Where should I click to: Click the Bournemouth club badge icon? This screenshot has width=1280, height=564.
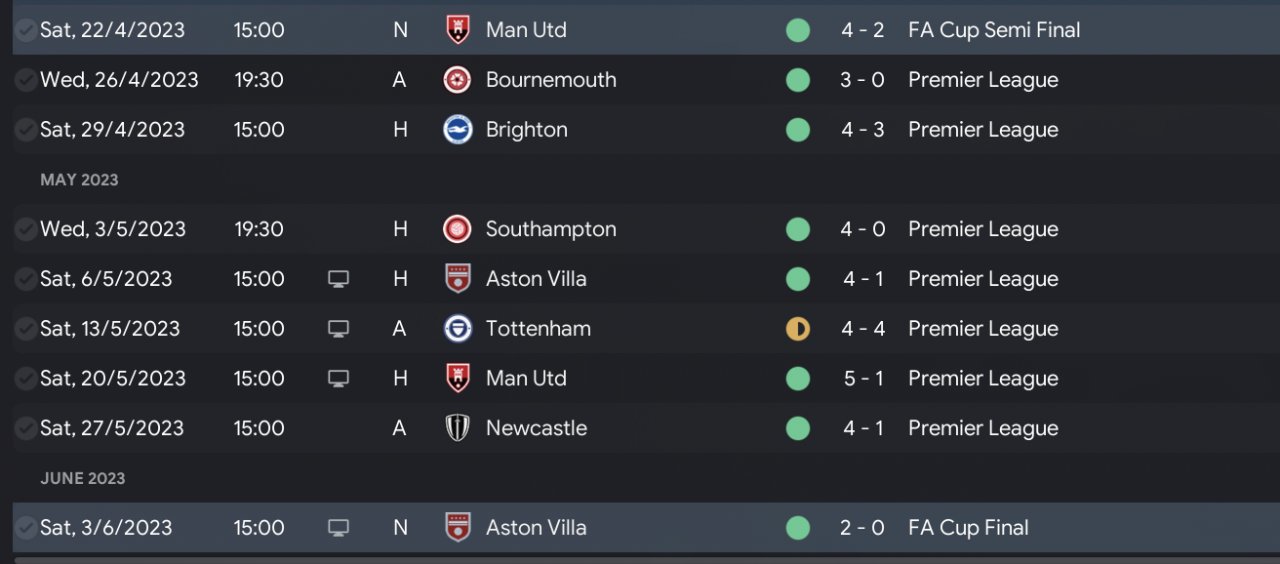tap(457, 80)
